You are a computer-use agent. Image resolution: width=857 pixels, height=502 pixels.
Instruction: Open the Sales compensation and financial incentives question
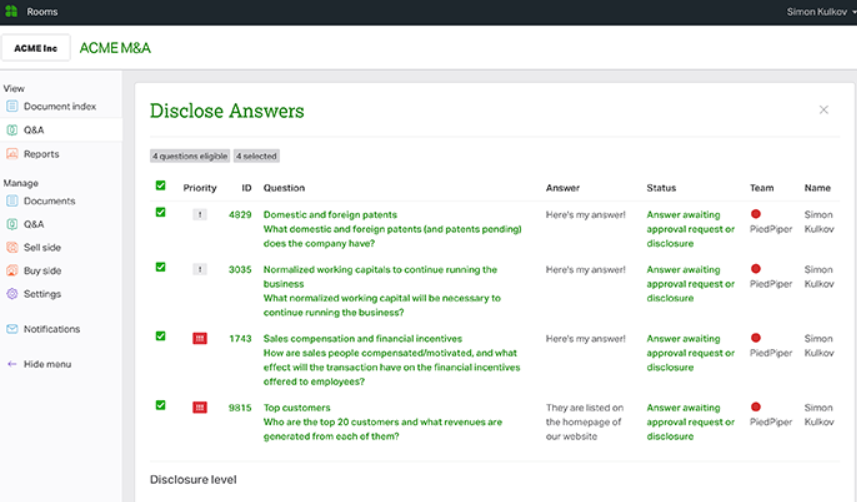(391, 360)
